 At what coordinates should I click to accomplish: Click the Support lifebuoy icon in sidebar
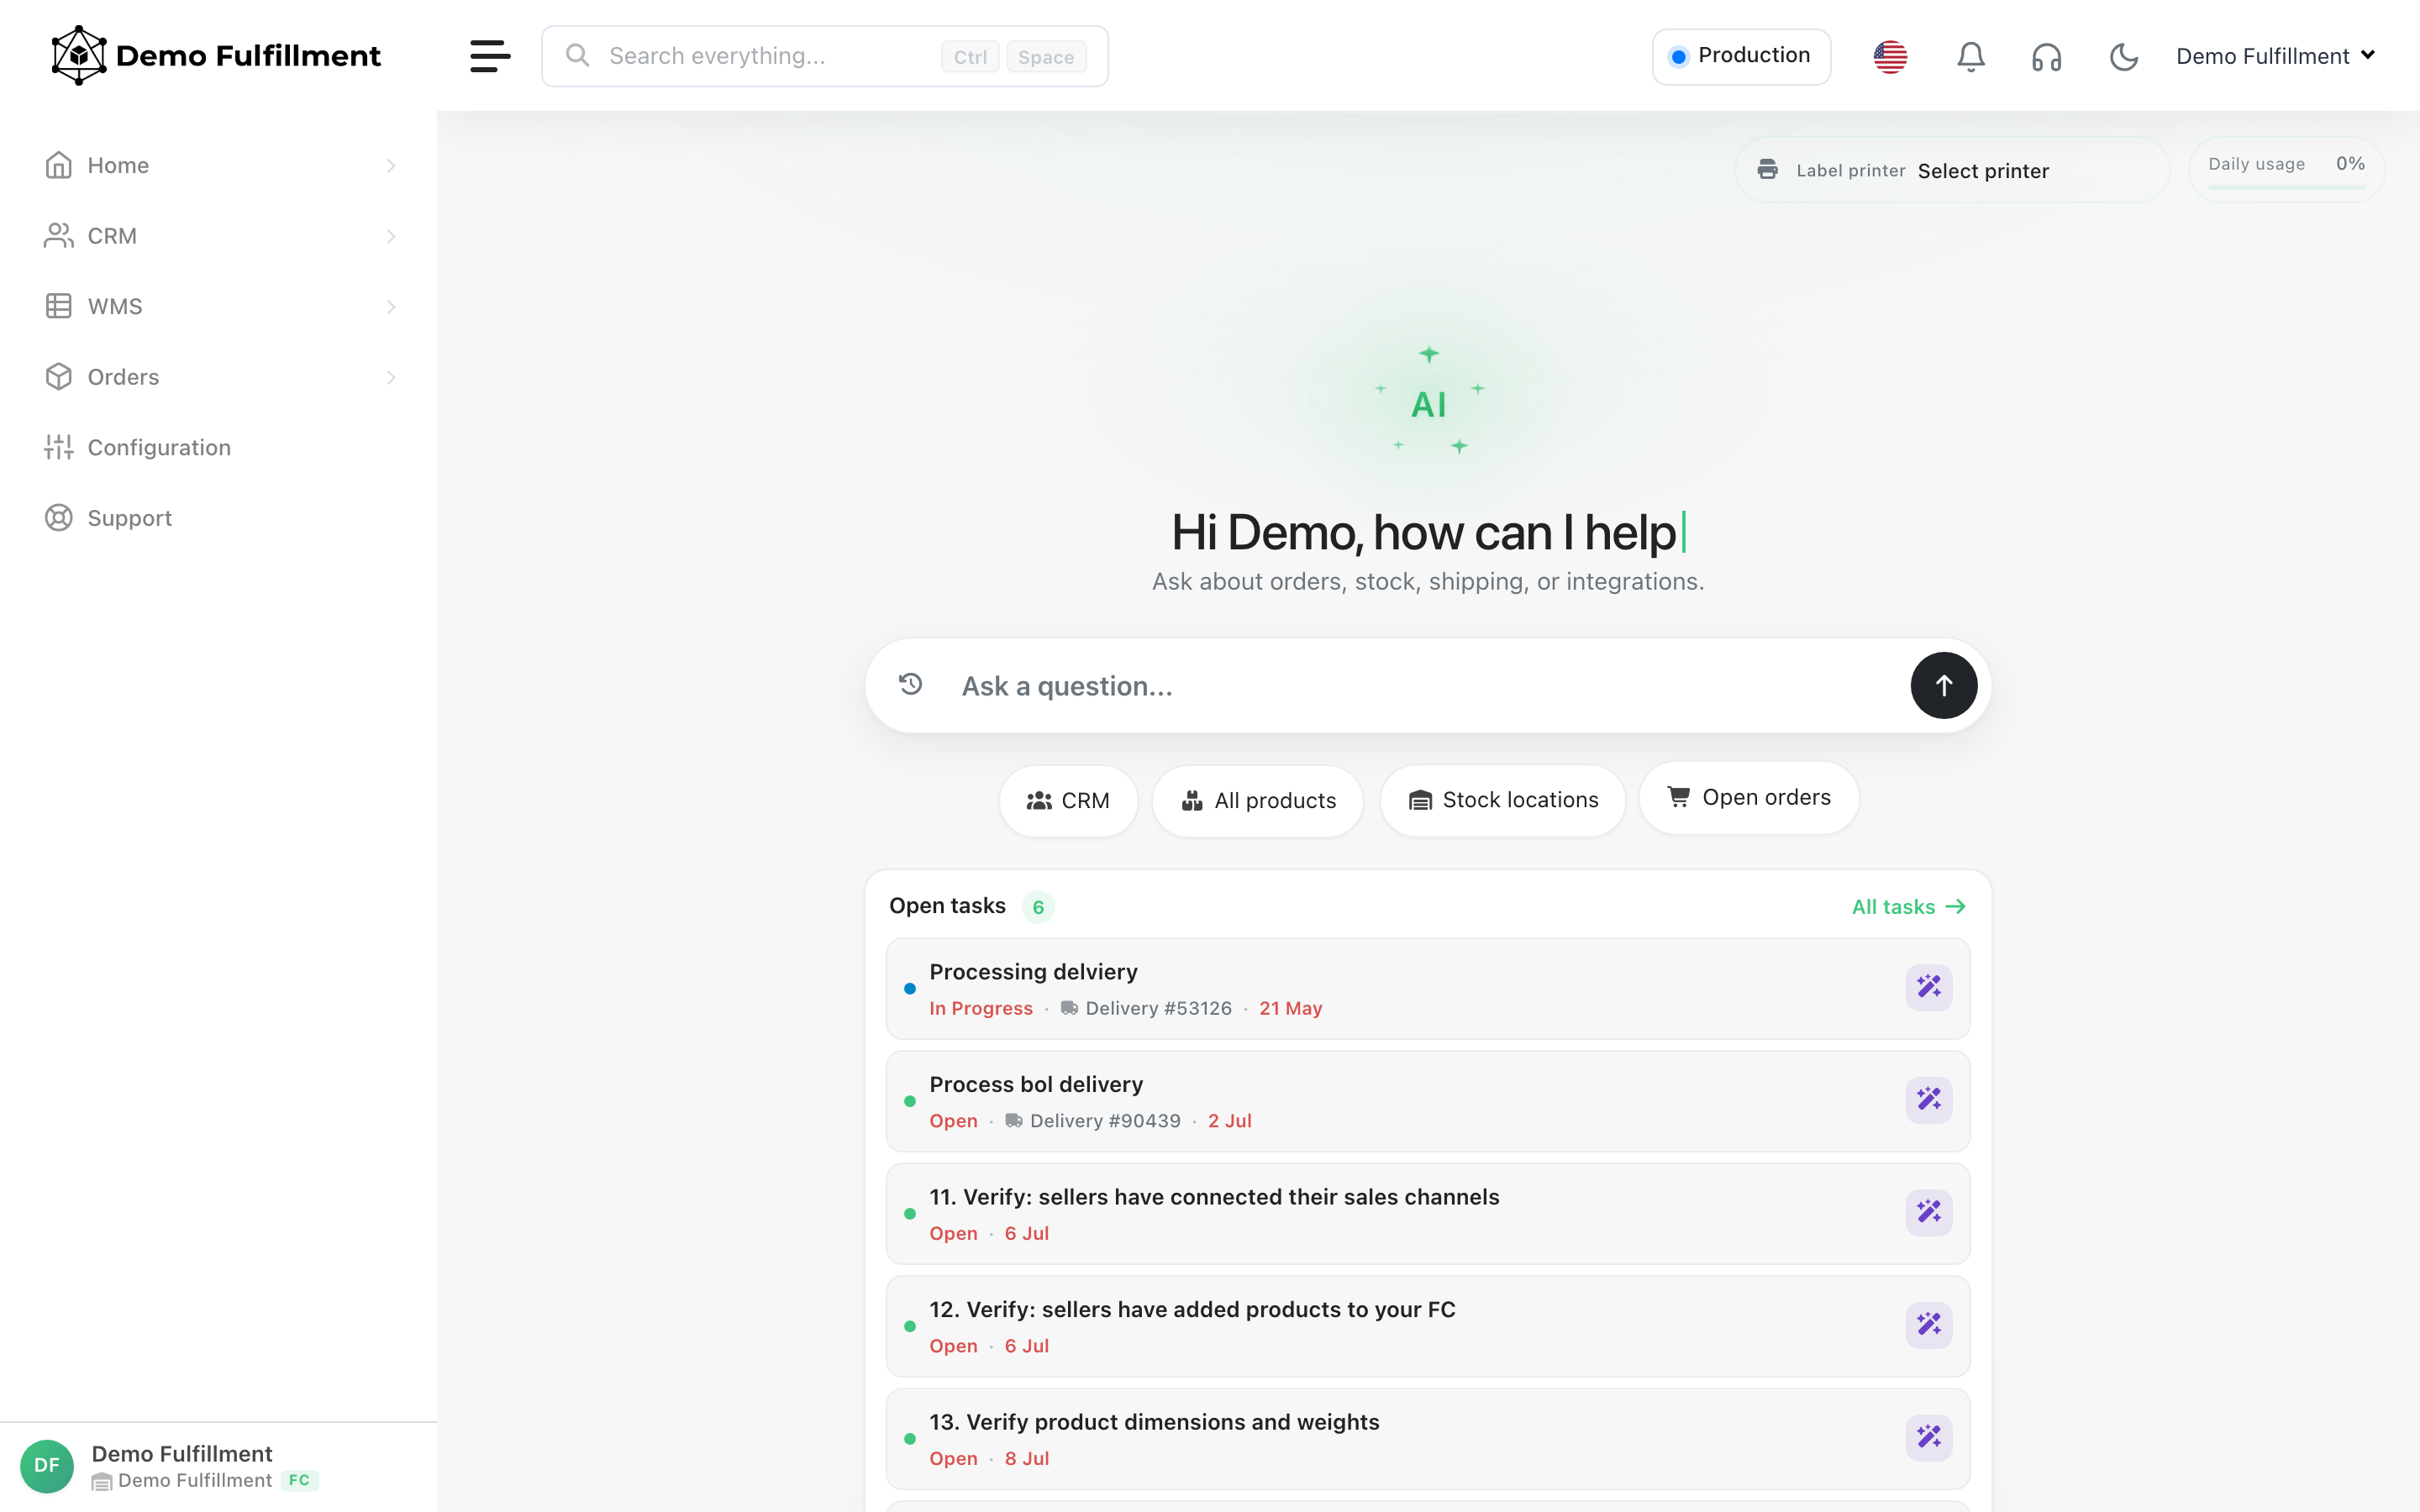[59, 517]
